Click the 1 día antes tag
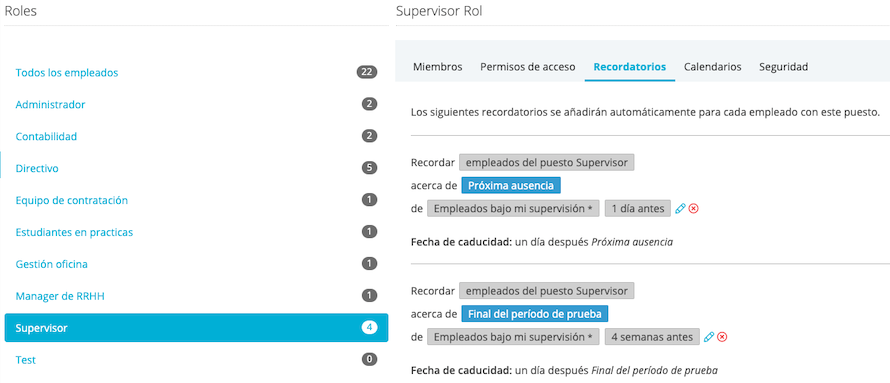Image resolution: width=890 pixels, height=383 pixels. click(637, 209)
